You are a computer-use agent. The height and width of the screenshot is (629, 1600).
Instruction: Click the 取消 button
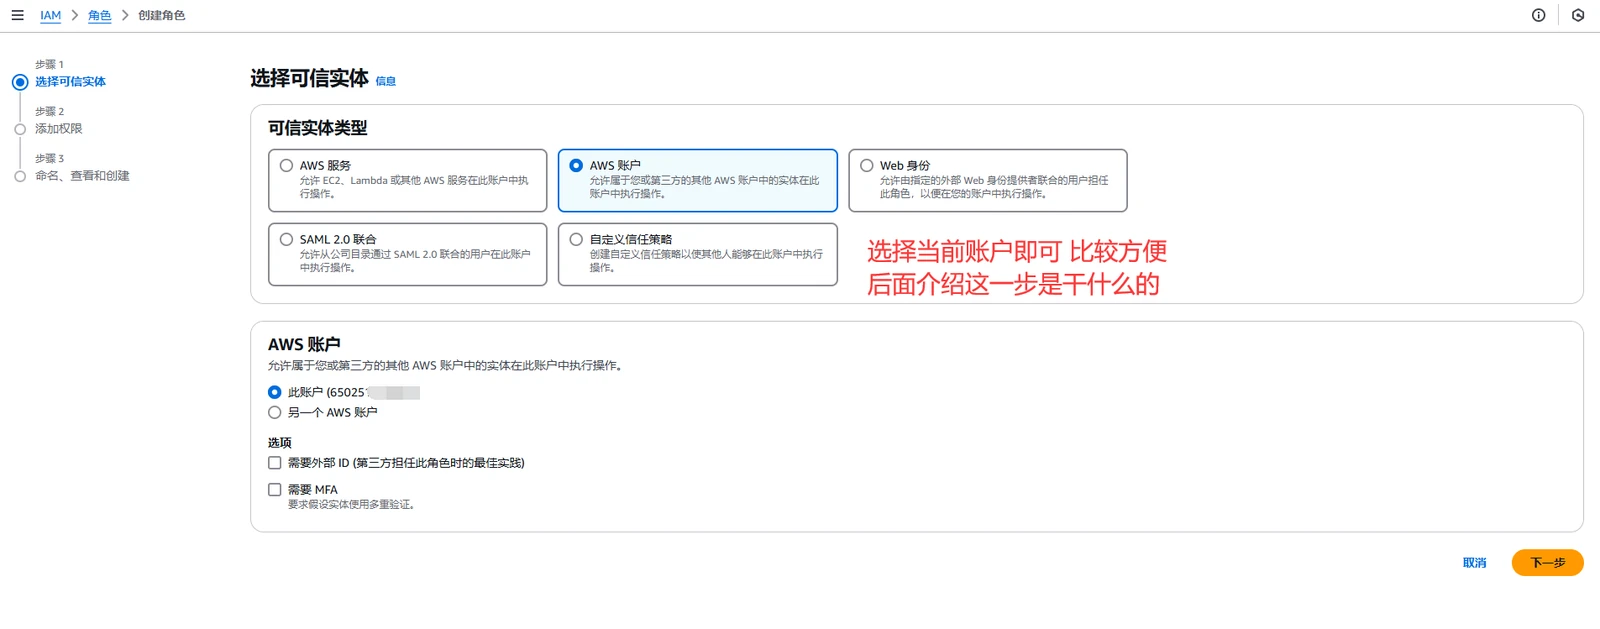(1474, 563)
